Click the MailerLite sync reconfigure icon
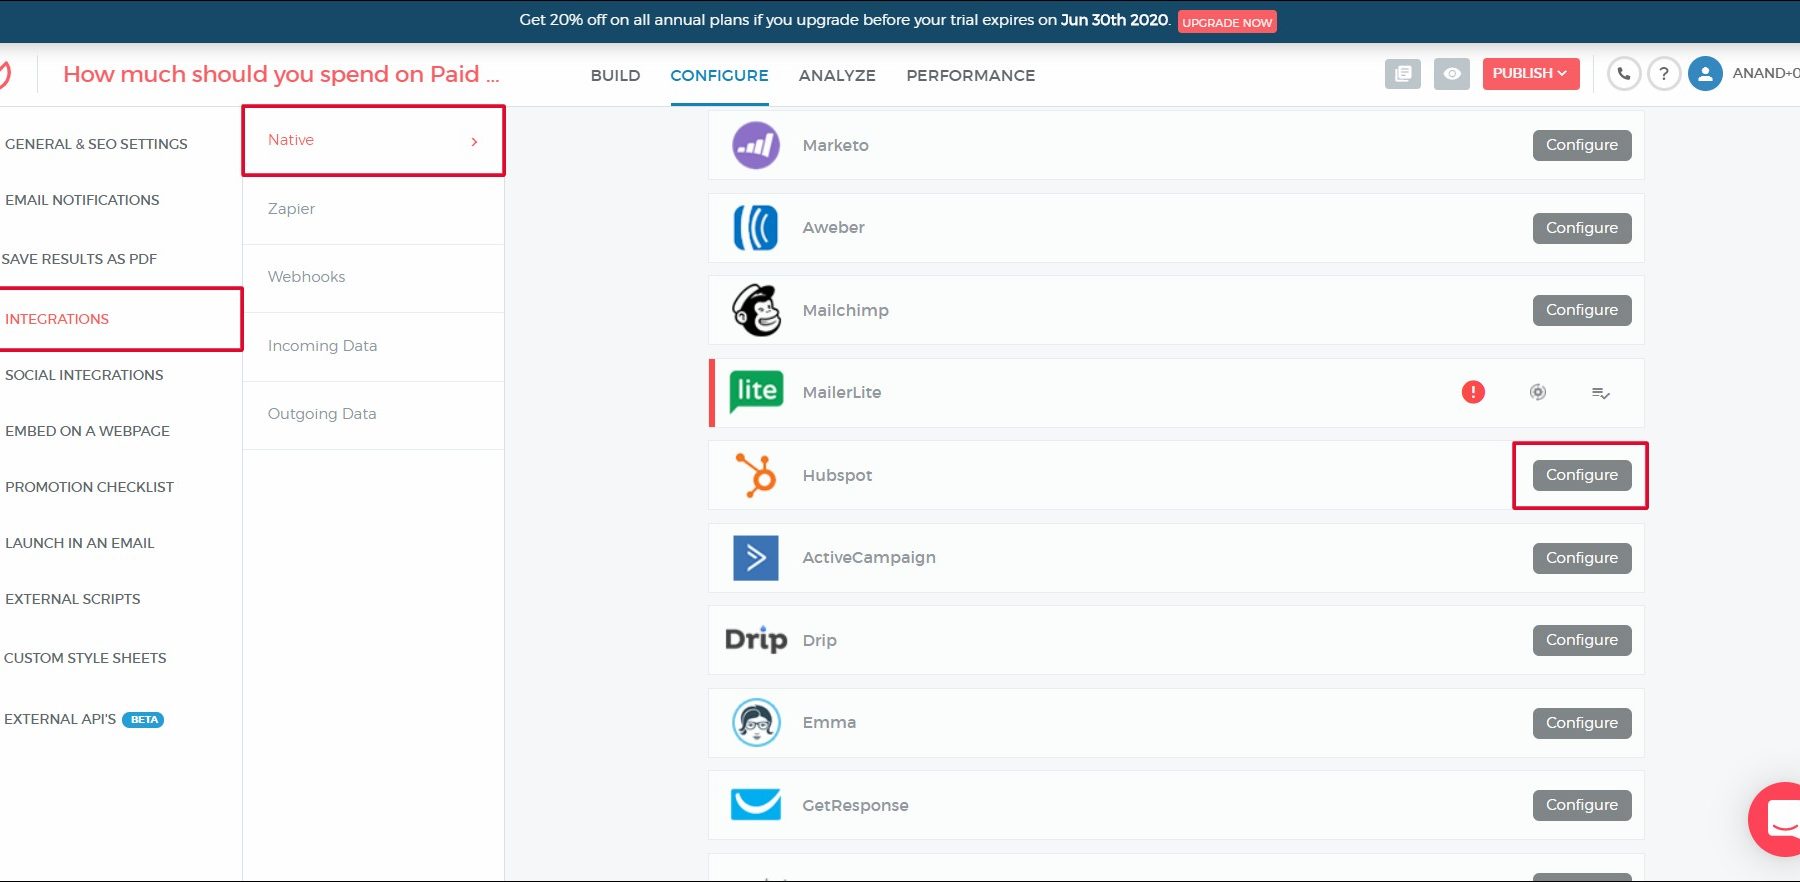 click(x=1538, y=392)
